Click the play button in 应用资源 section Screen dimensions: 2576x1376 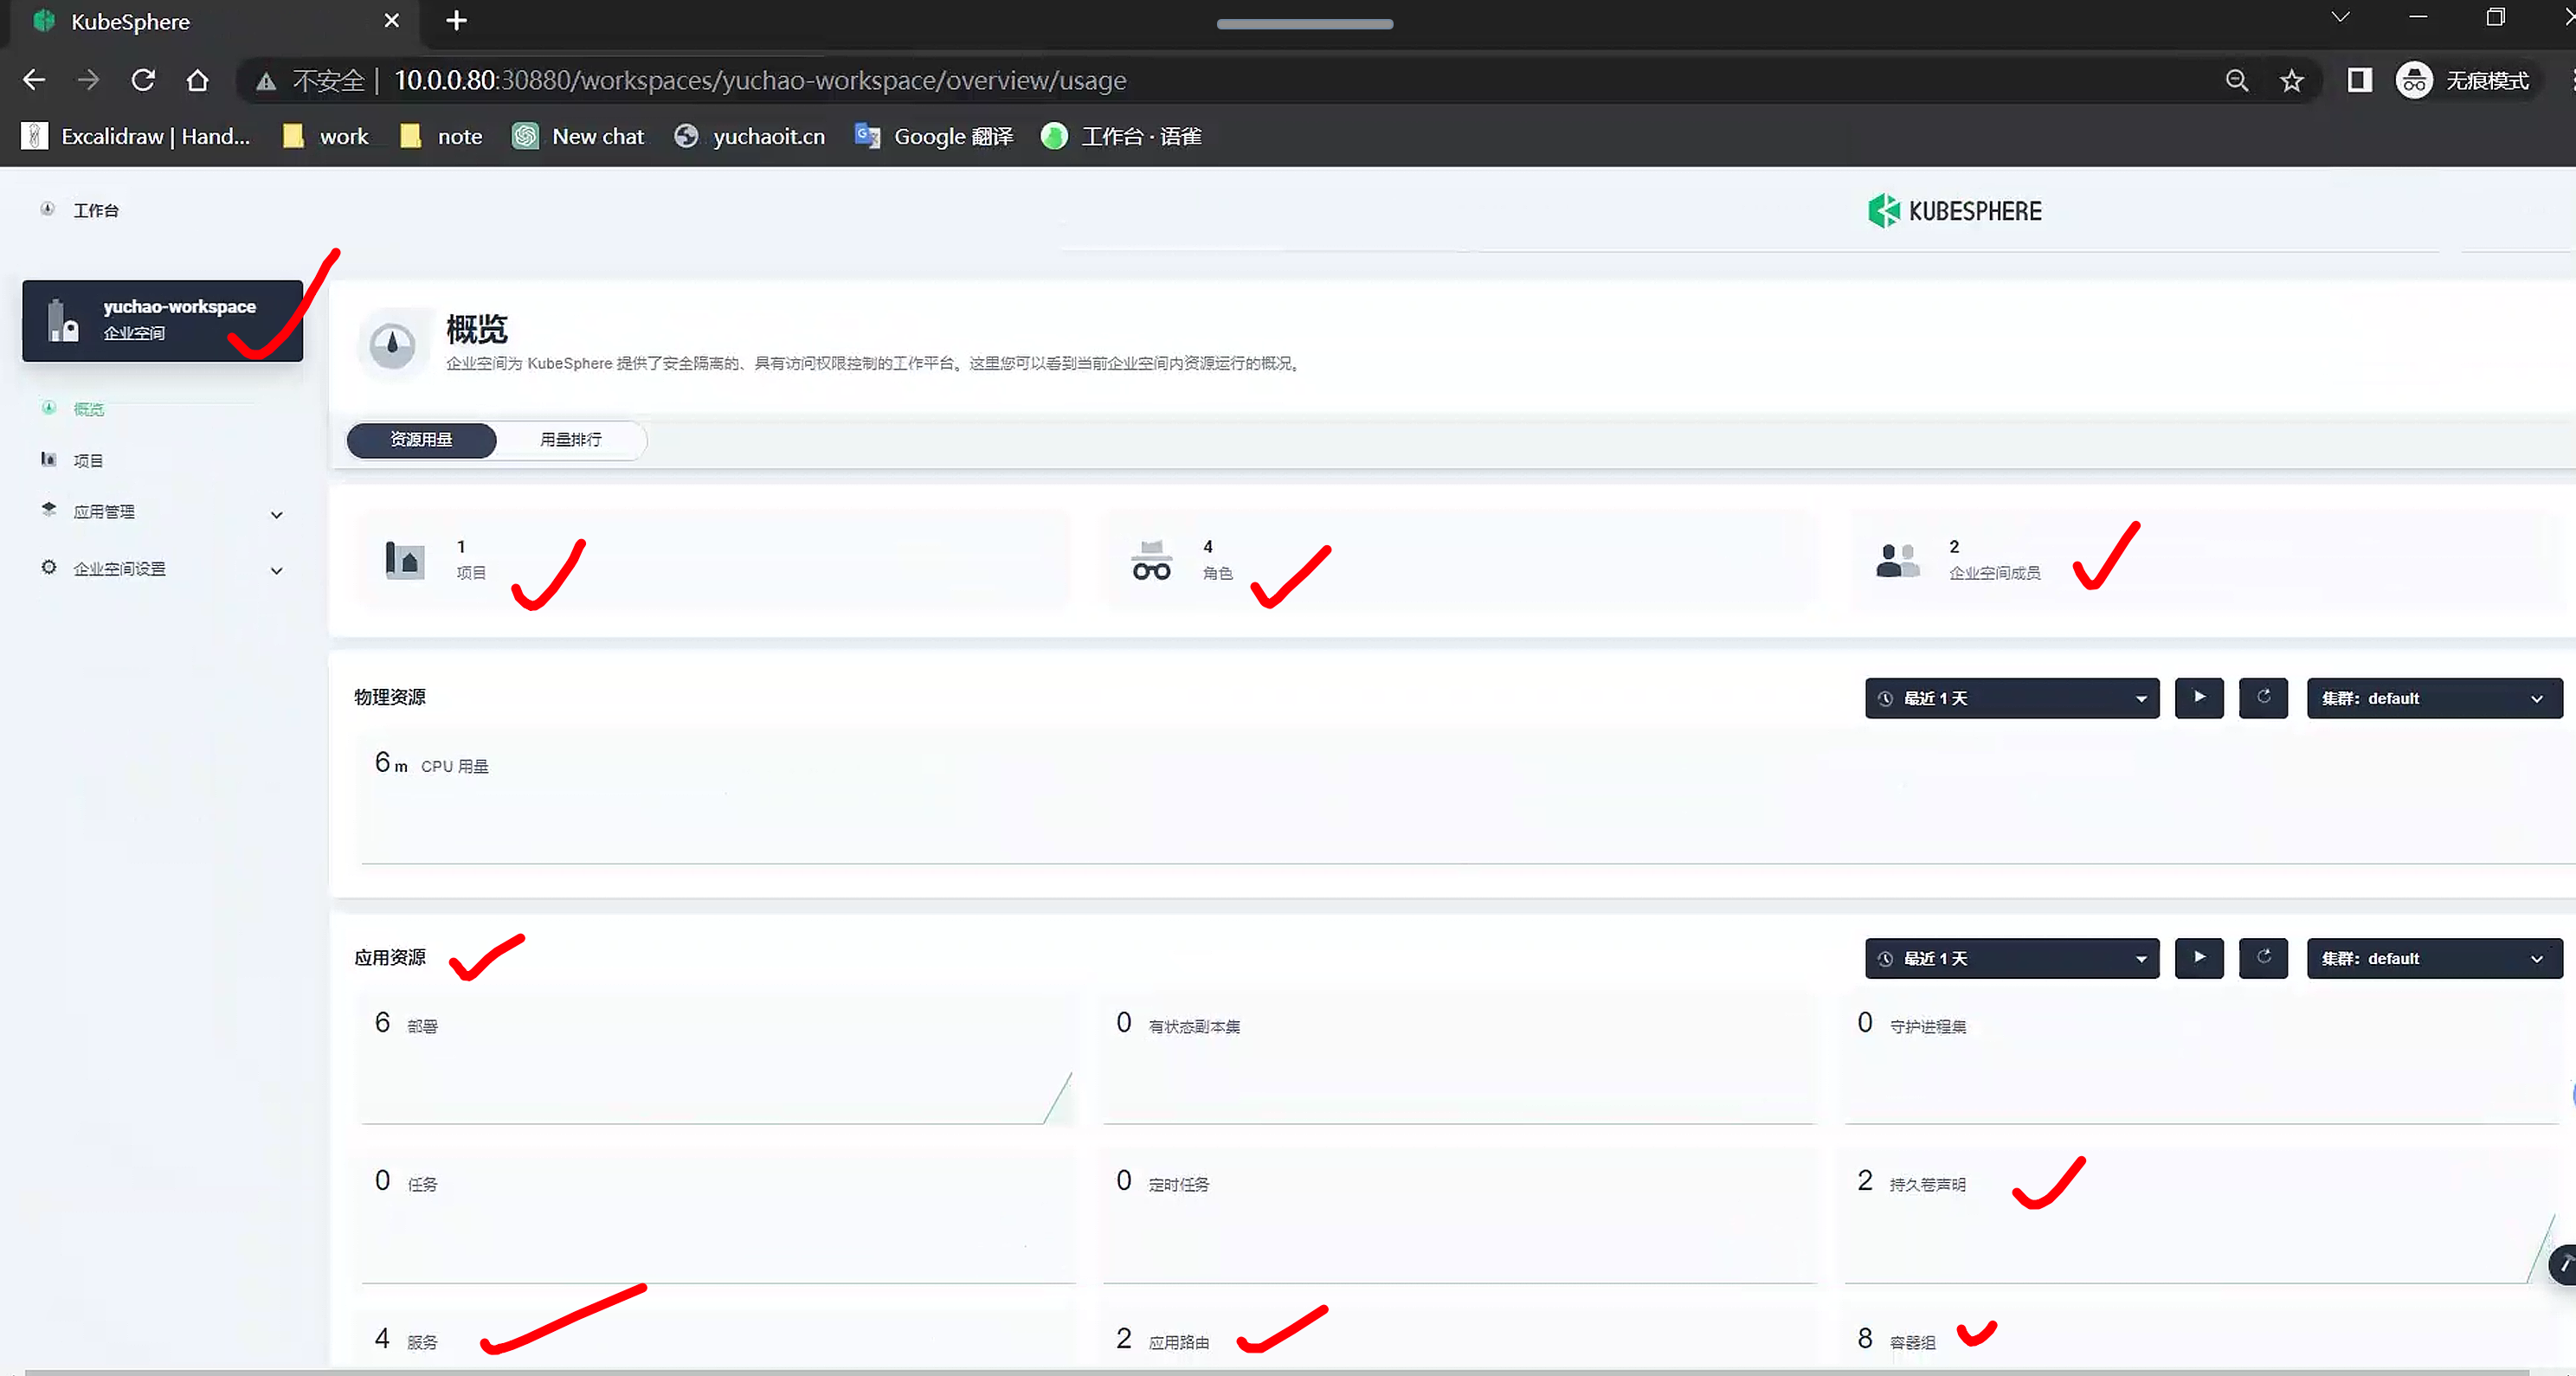pos(2198,958)
